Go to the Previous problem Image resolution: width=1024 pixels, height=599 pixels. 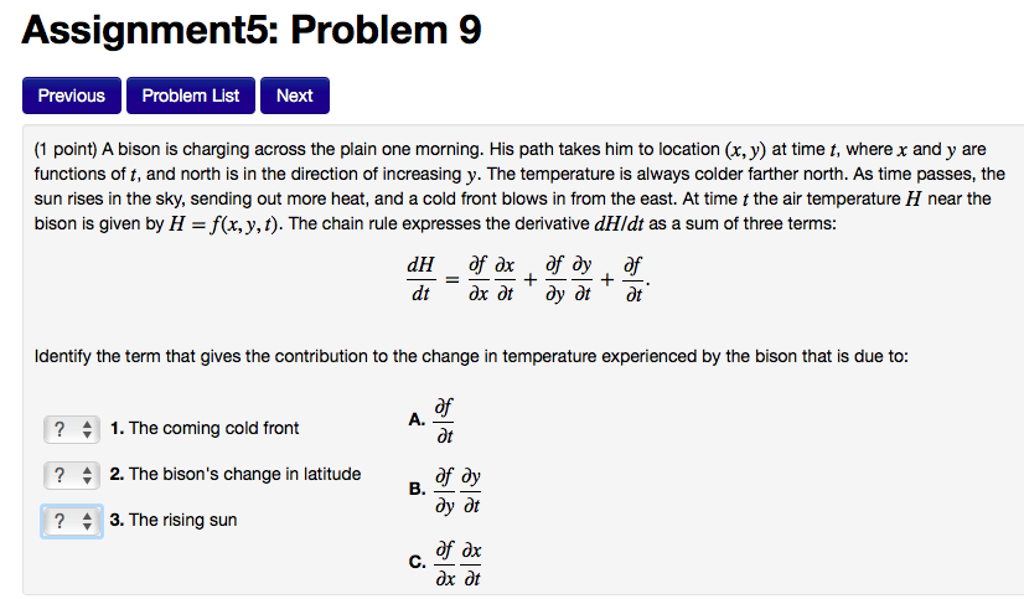[71, 95]
